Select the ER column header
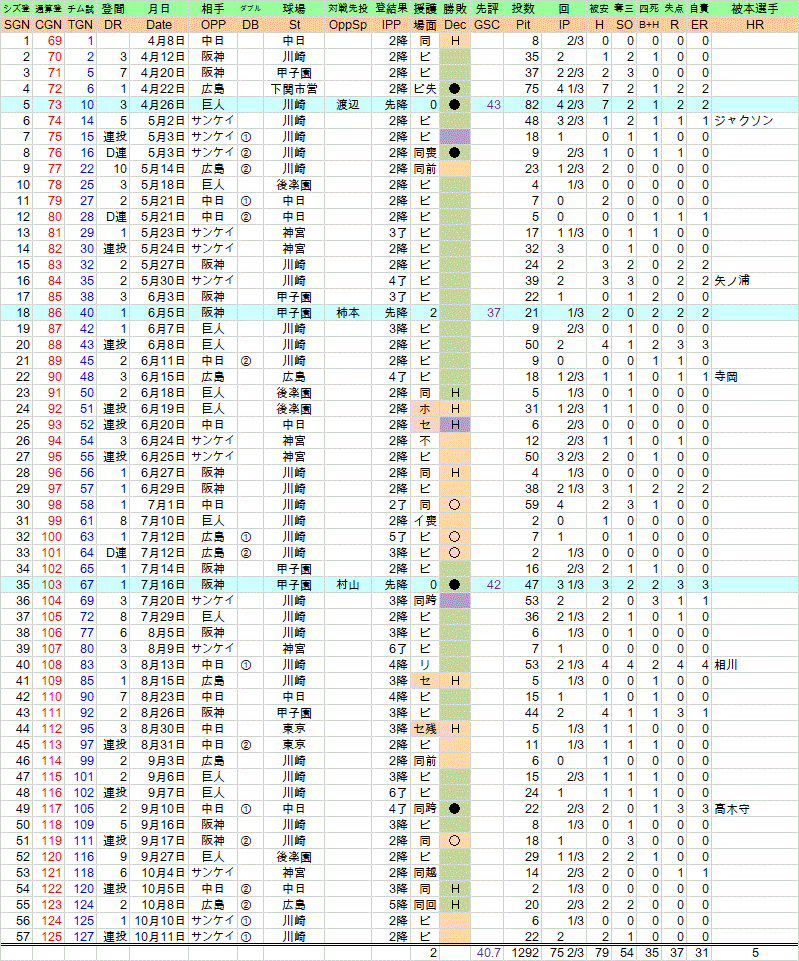The image size is (799, 961). (699, 25)
